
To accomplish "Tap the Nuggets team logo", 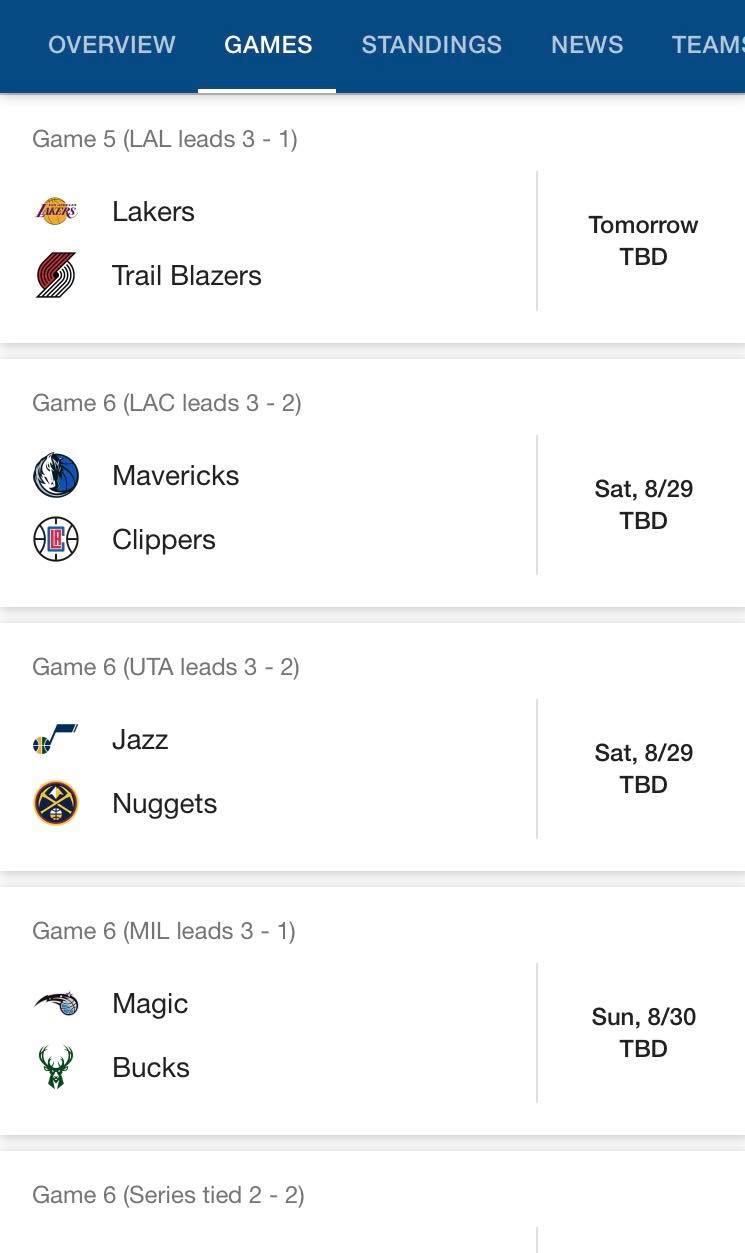I will (x=56, y=803).
